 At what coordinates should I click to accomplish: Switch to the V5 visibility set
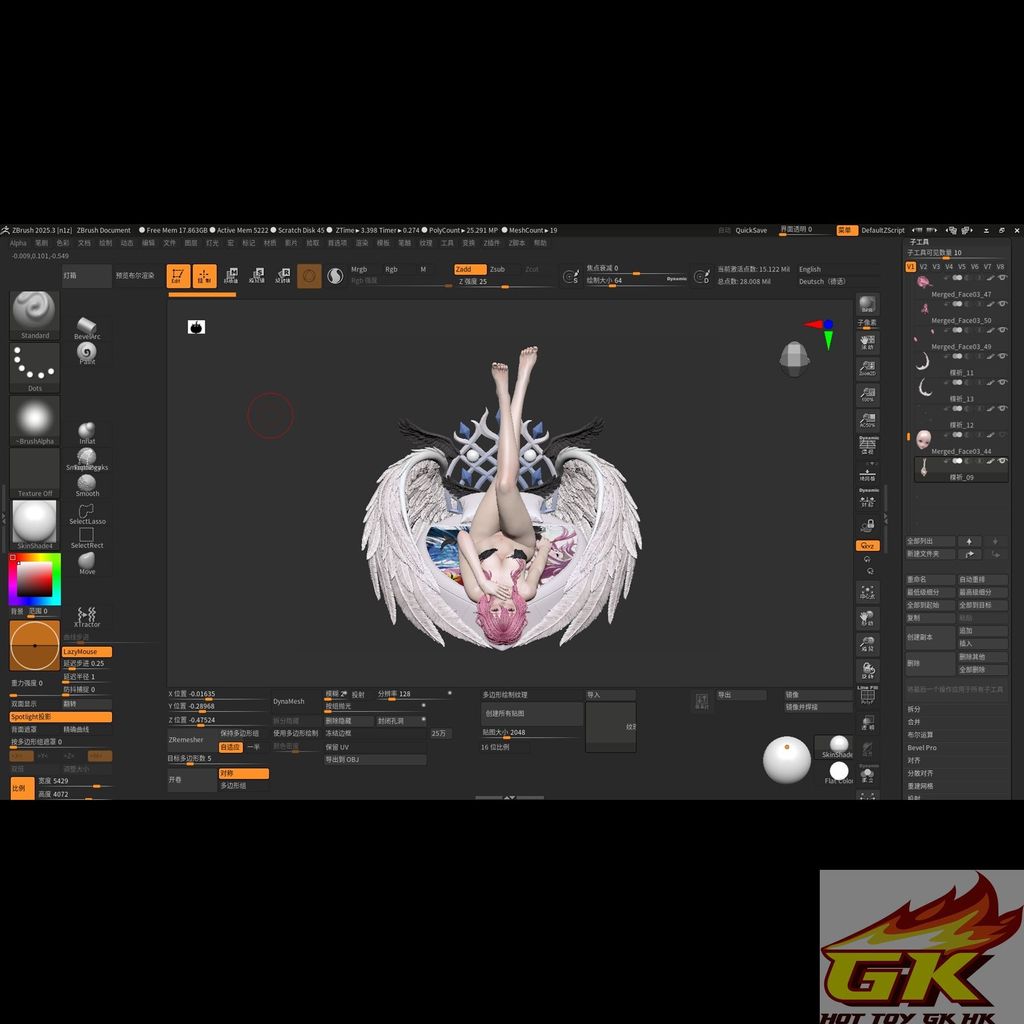(961, 266)
